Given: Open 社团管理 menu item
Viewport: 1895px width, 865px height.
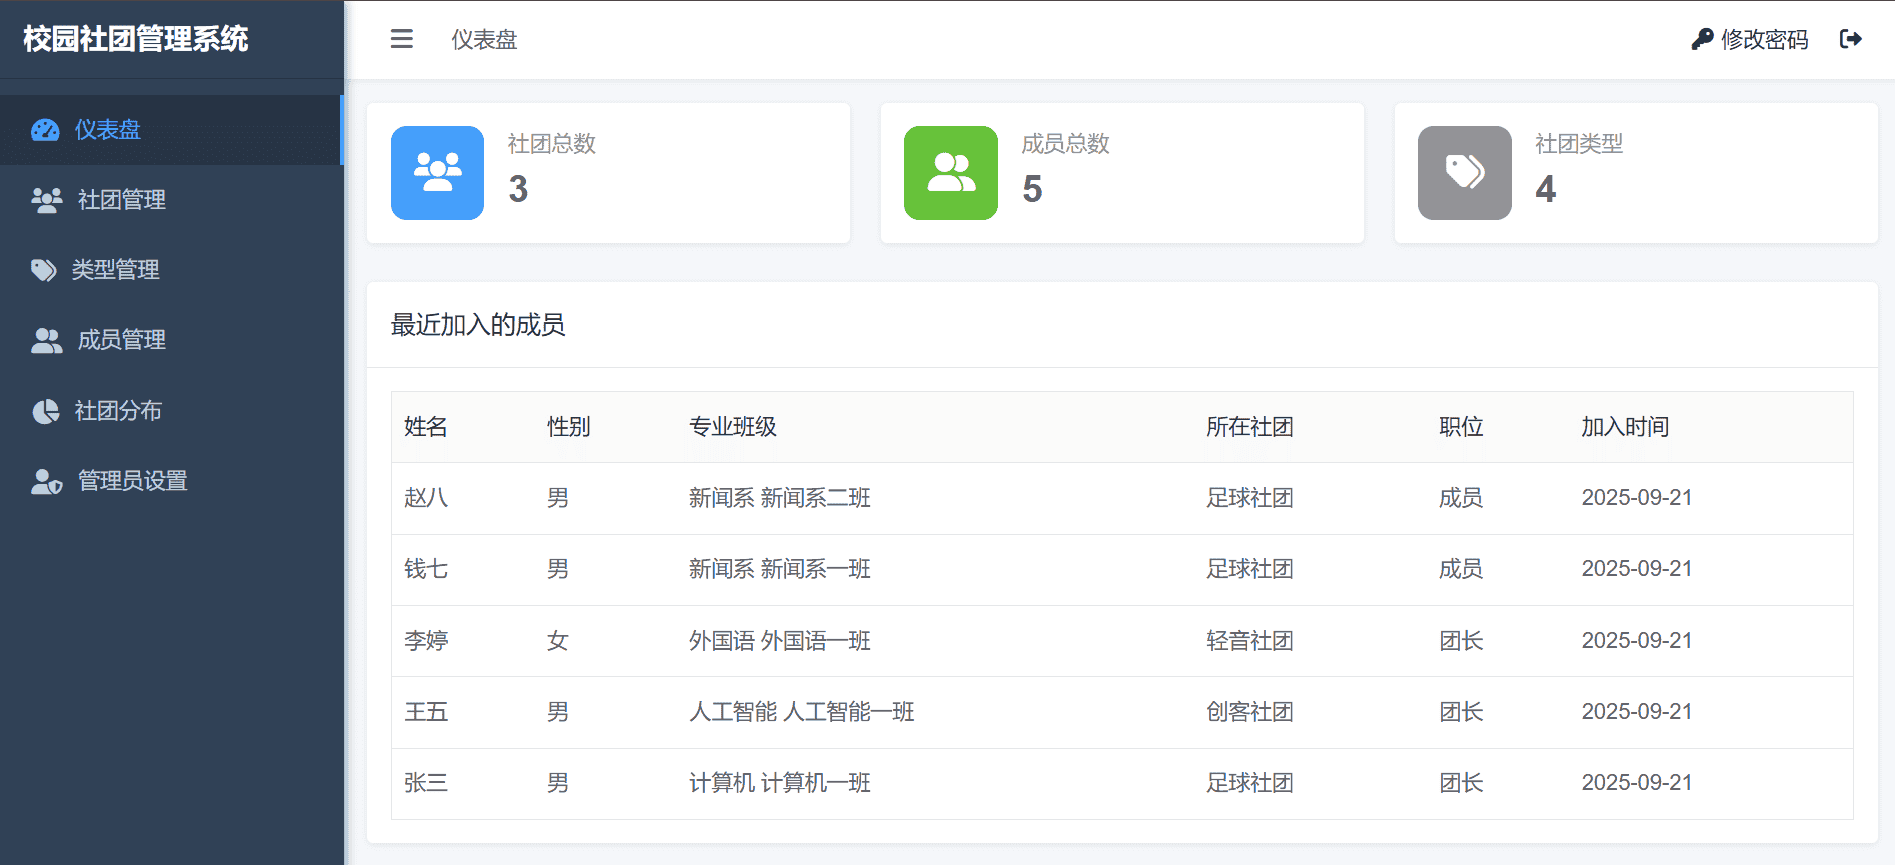Looking at the screenshot, I should pos(121,200).
